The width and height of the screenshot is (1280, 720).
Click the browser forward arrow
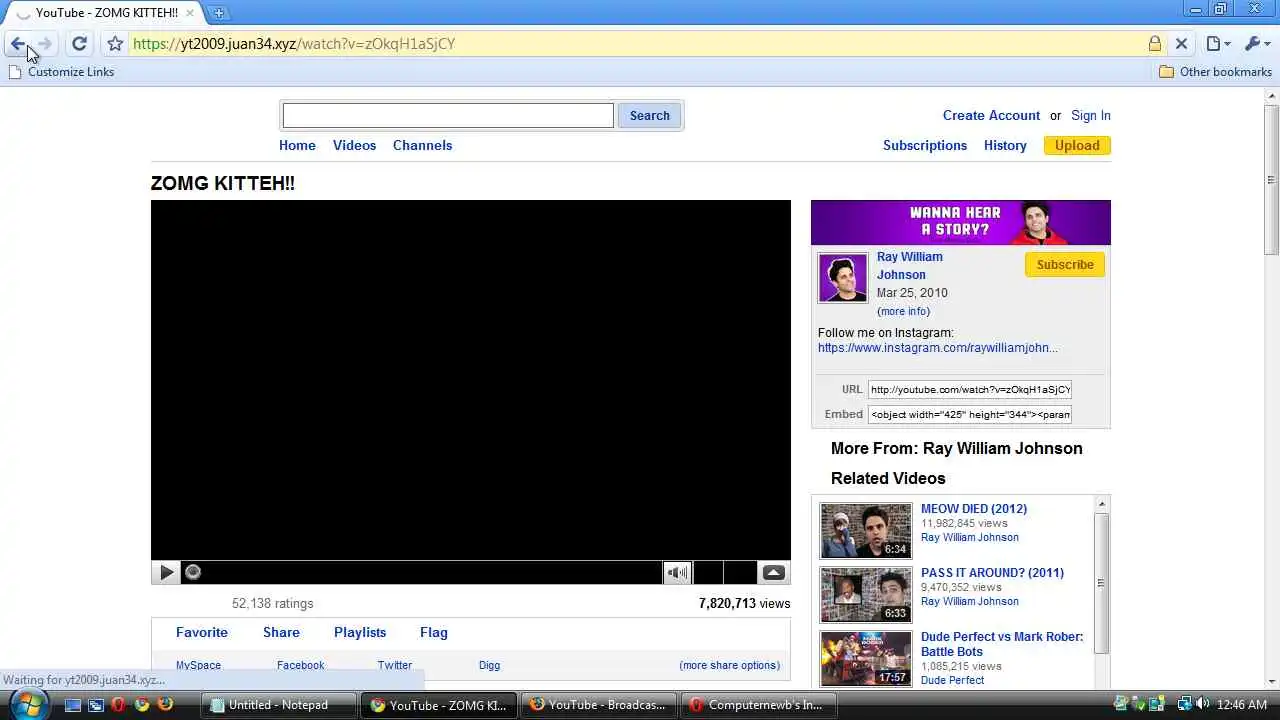pyautogui.click(x=45, y=44)
